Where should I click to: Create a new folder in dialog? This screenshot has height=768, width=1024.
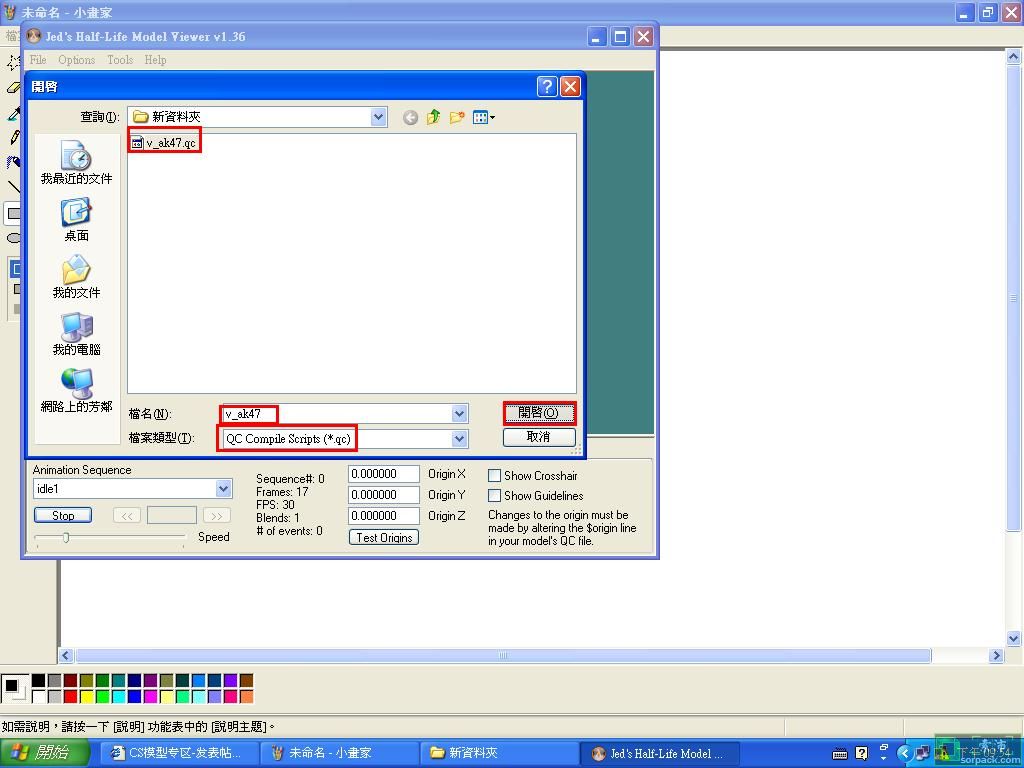point(456,118)
